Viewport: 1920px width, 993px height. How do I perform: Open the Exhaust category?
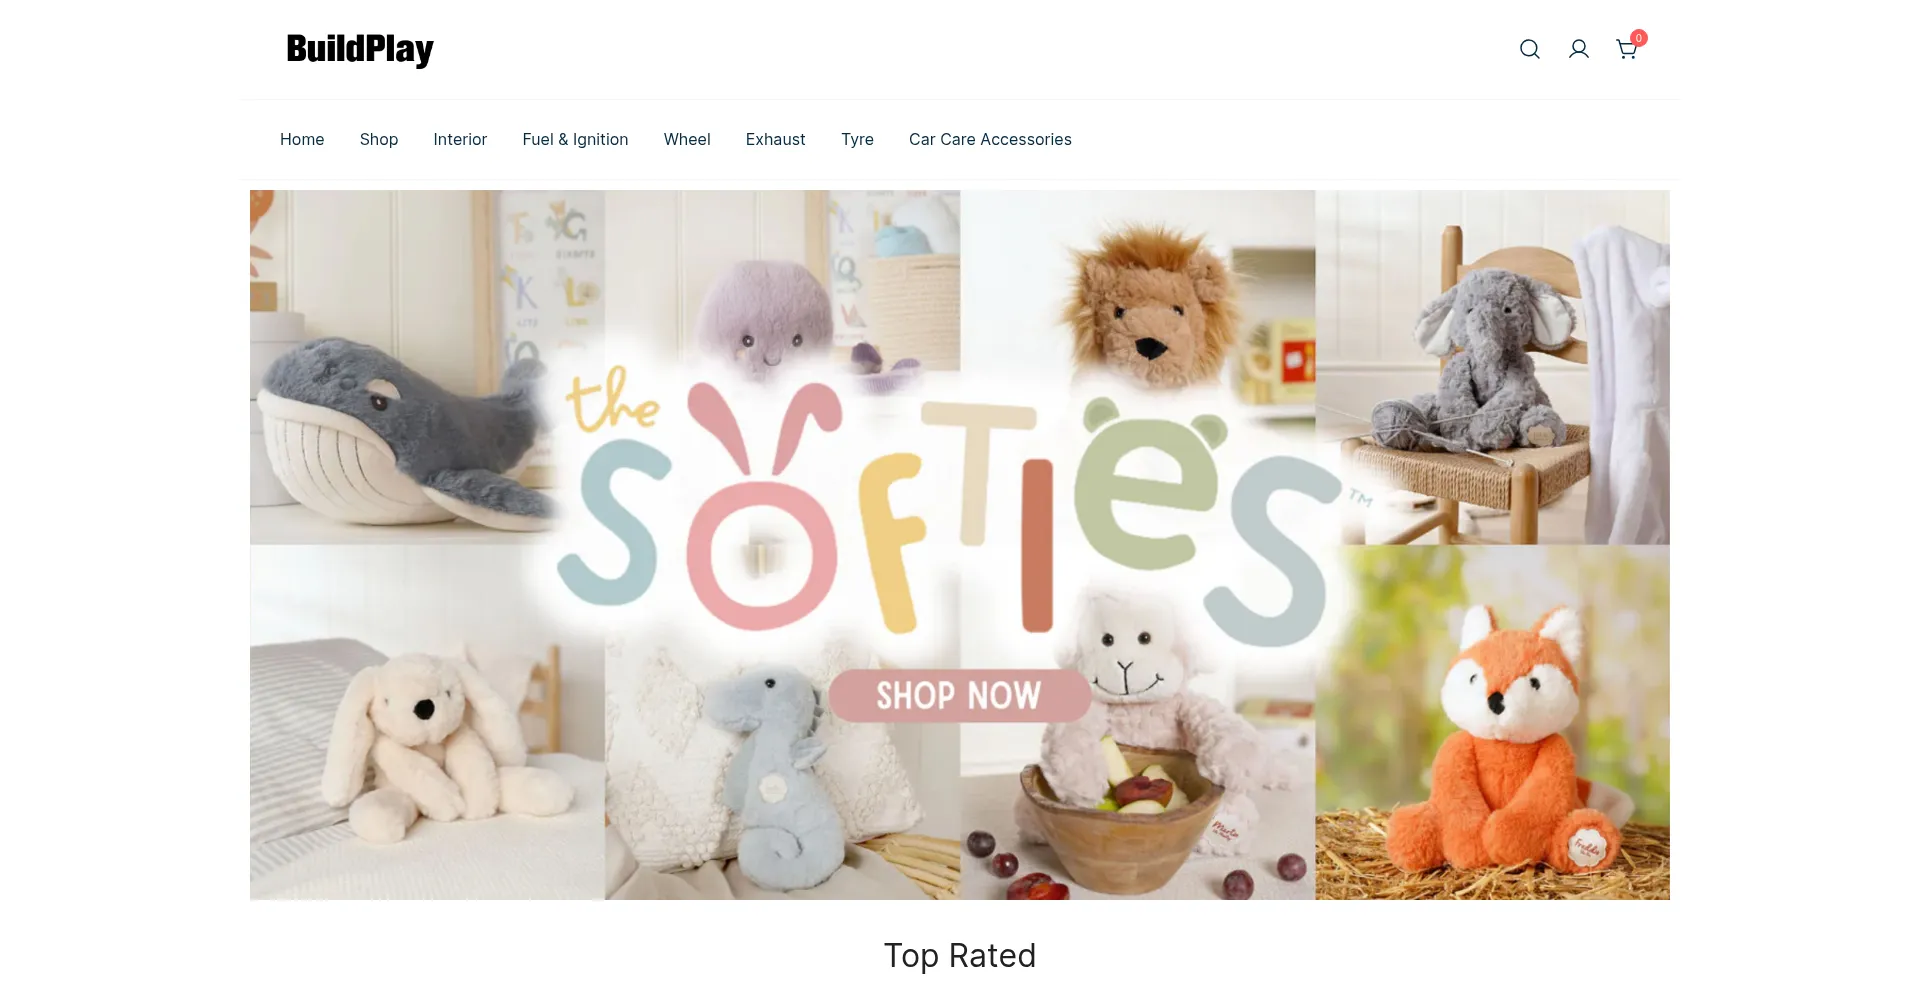pyautogui.click(x=775, y=139)
